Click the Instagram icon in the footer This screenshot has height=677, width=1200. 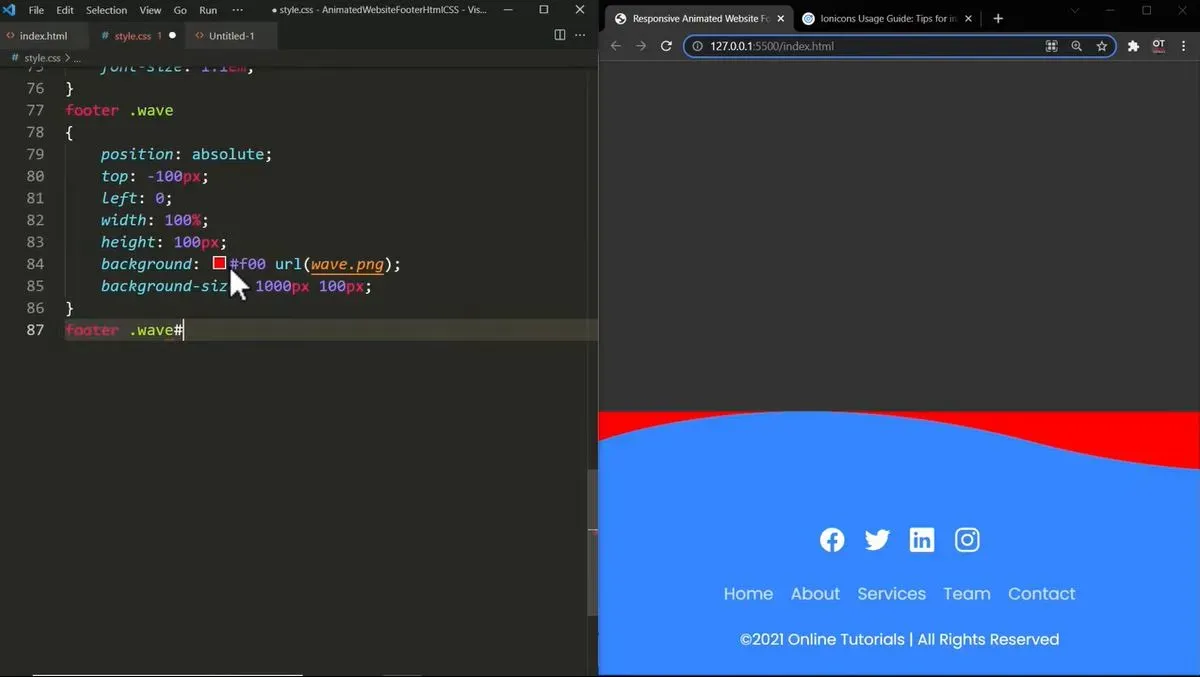(967, 540)
